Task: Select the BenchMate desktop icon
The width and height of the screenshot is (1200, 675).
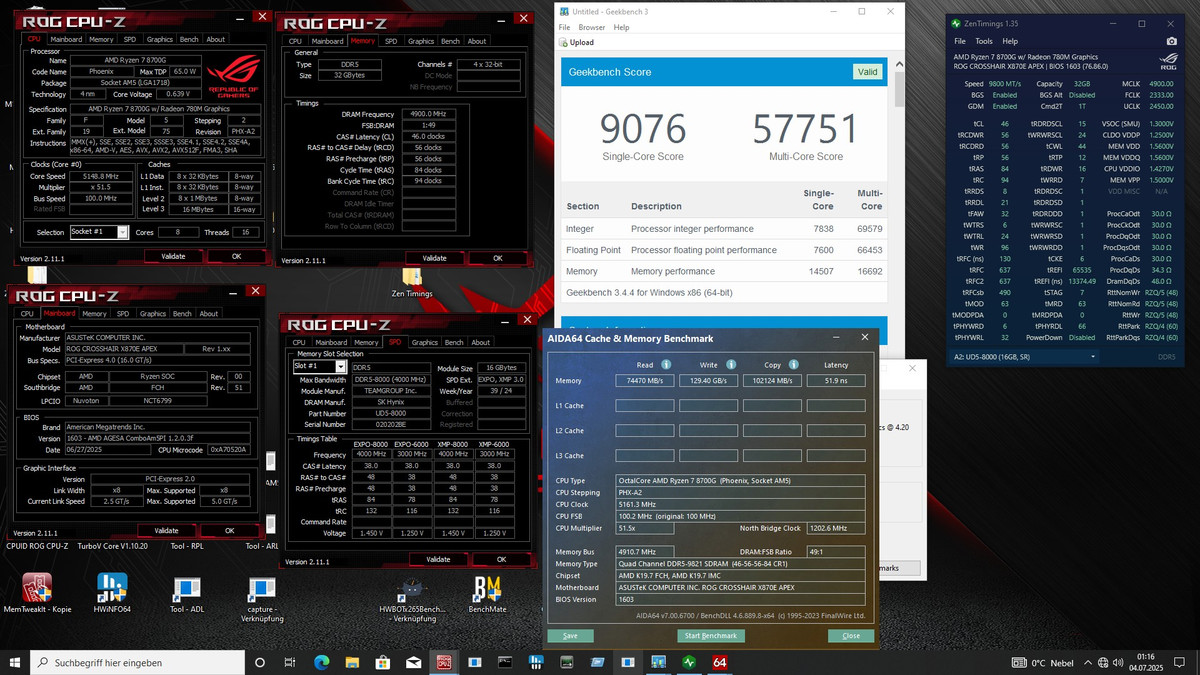Action: tap(487, 594)
